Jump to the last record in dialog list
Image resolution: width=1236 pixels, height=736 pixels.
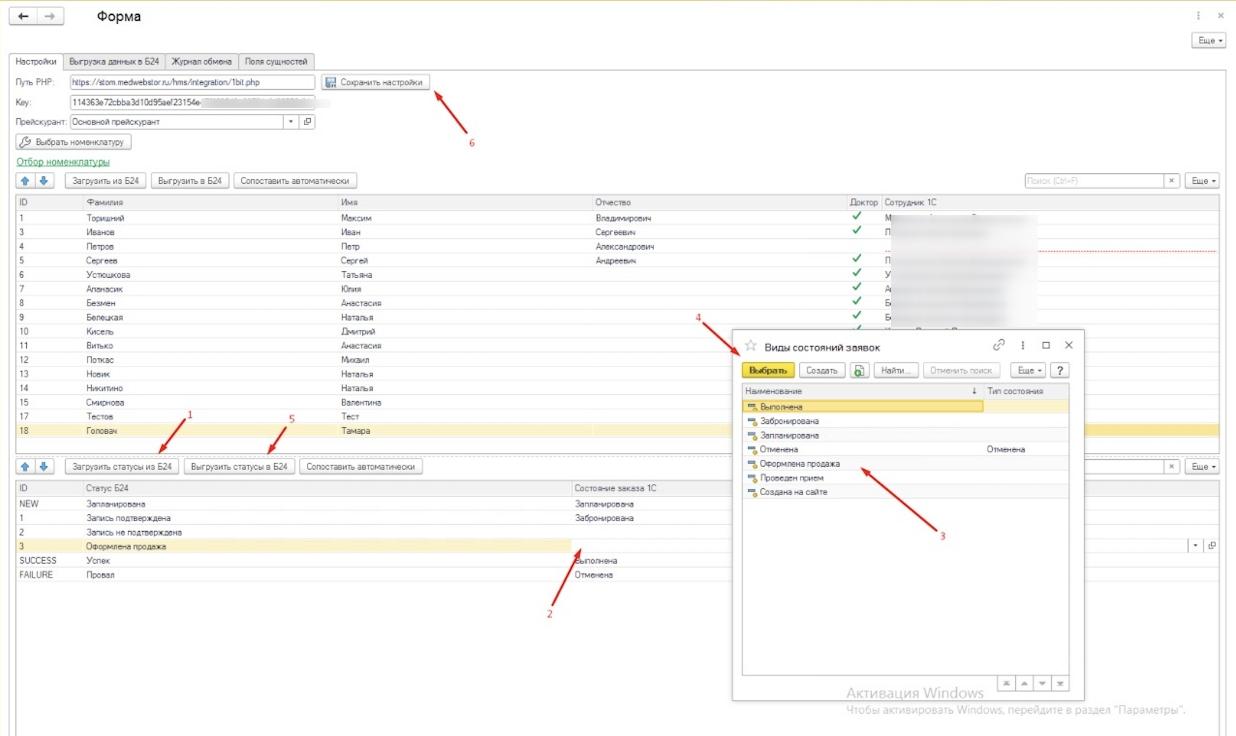(x=1060, y=683)
